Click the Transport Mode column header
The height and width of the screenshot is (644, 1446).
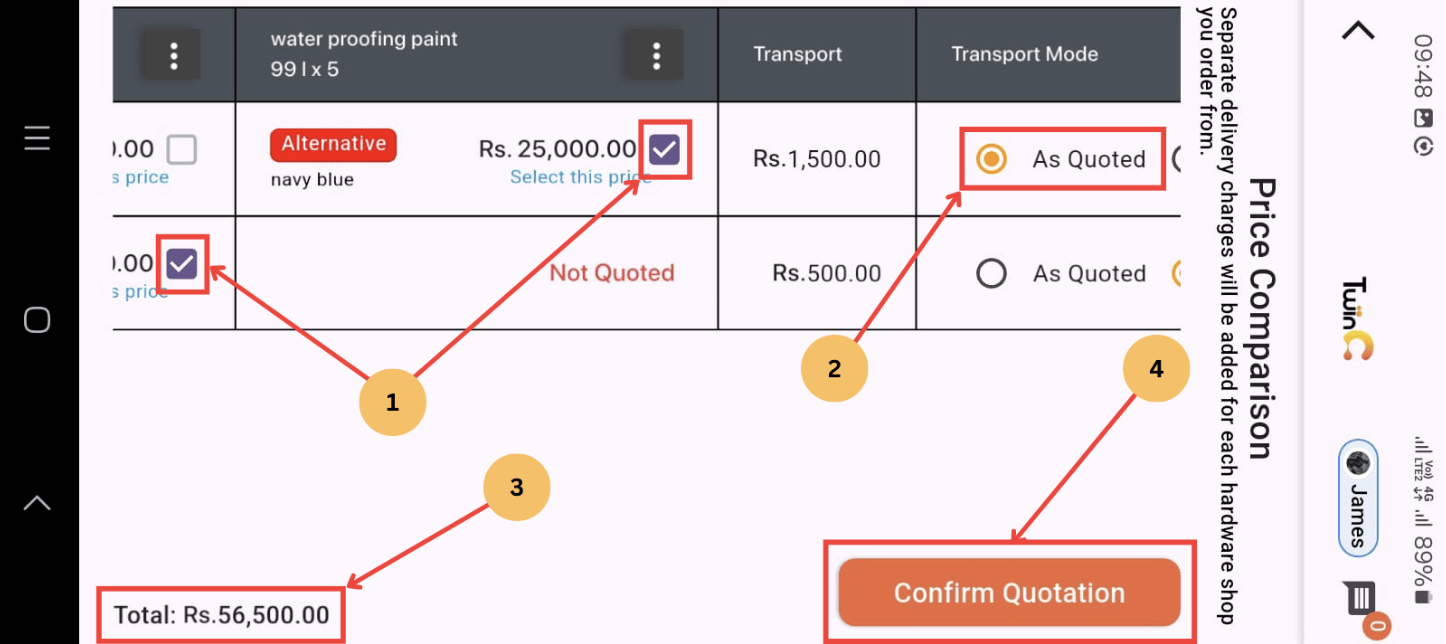click(x=1024, y=54)
